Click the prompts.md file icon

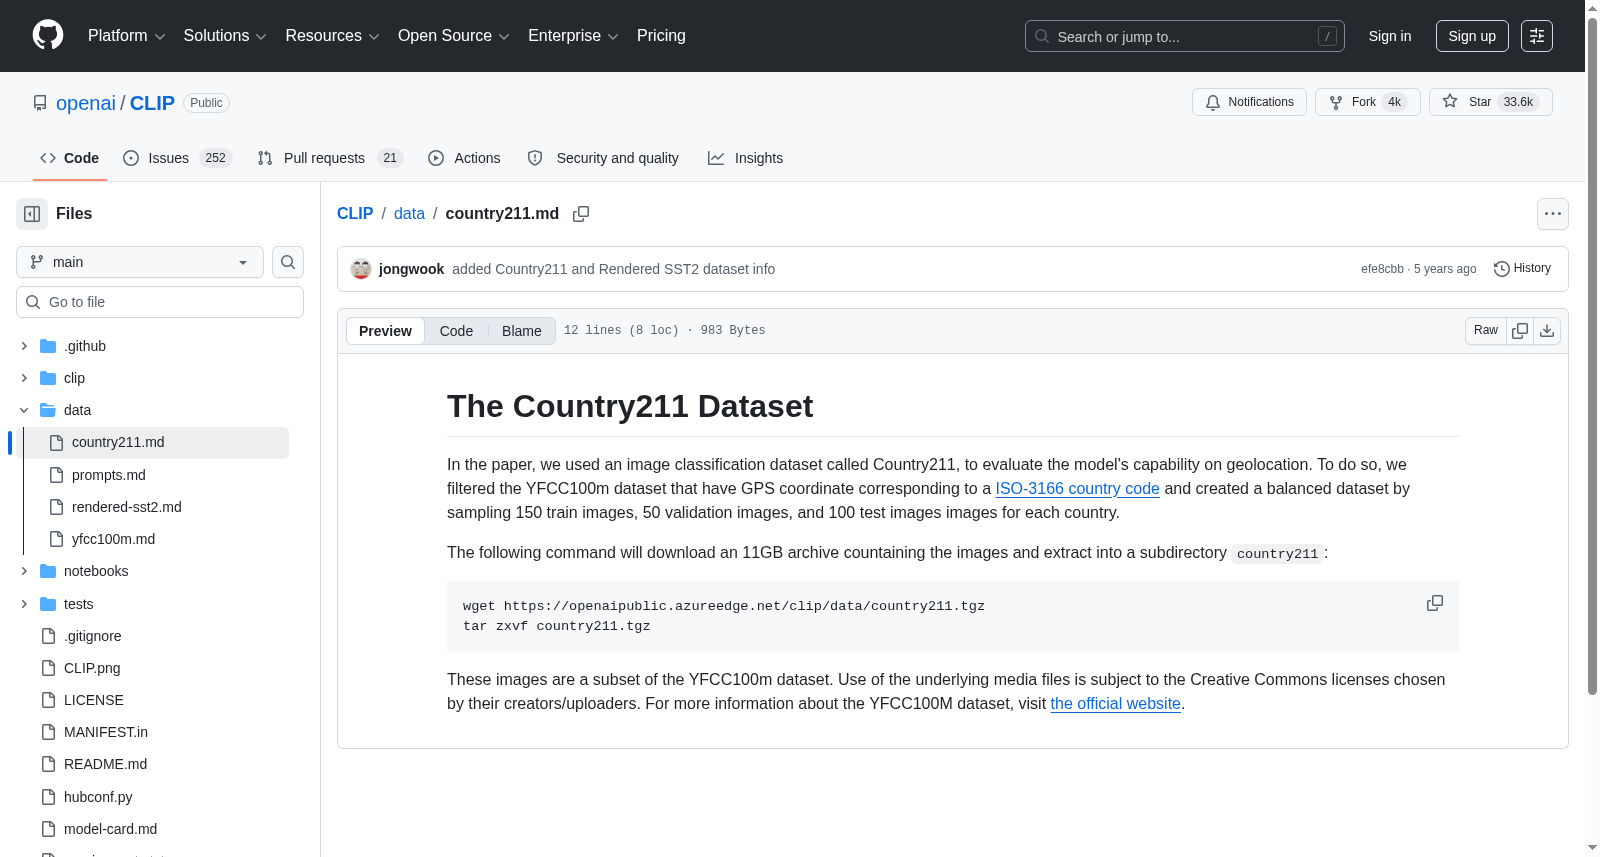(x=56, y=475)
